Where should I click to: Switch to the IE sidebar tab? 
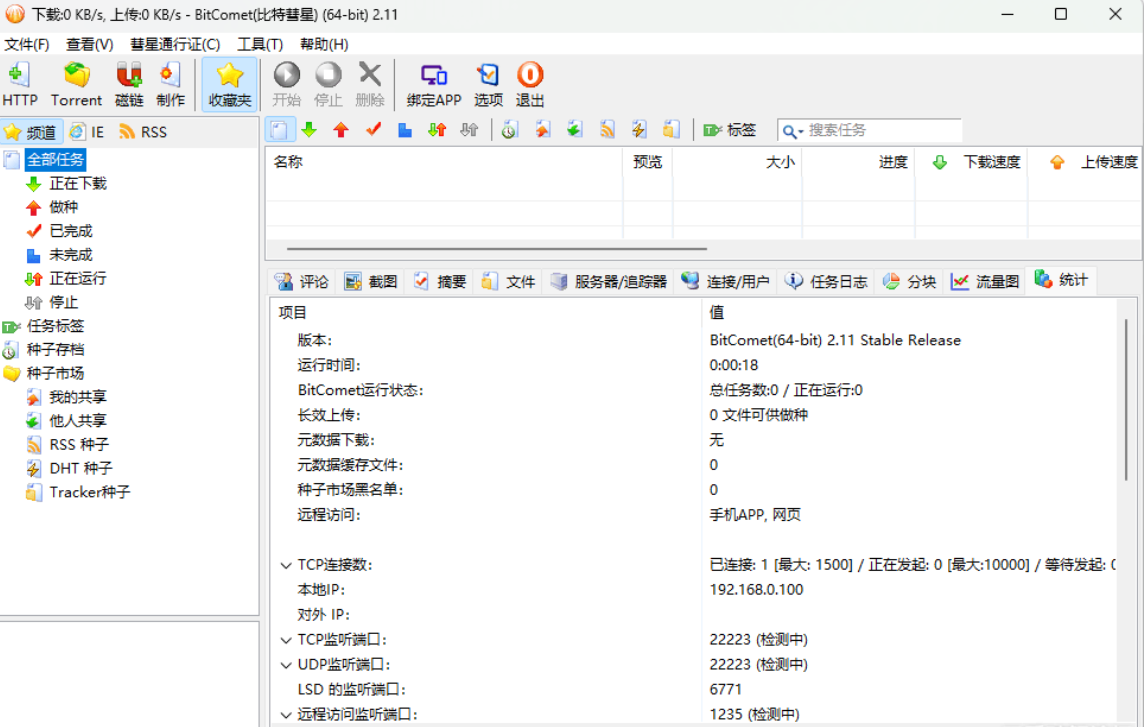click(x=87, y=132)
